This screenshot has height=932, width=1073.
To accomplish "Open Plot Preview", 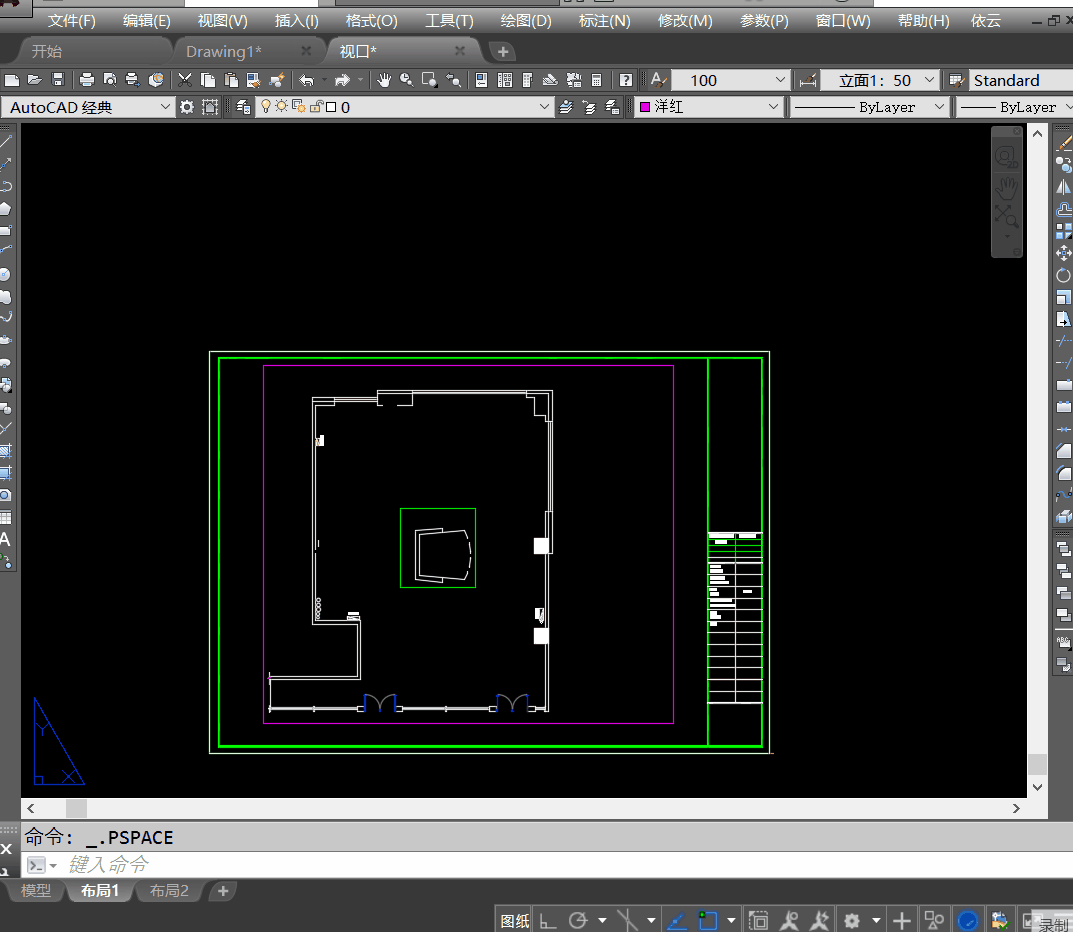I will [x=109, y=80].
